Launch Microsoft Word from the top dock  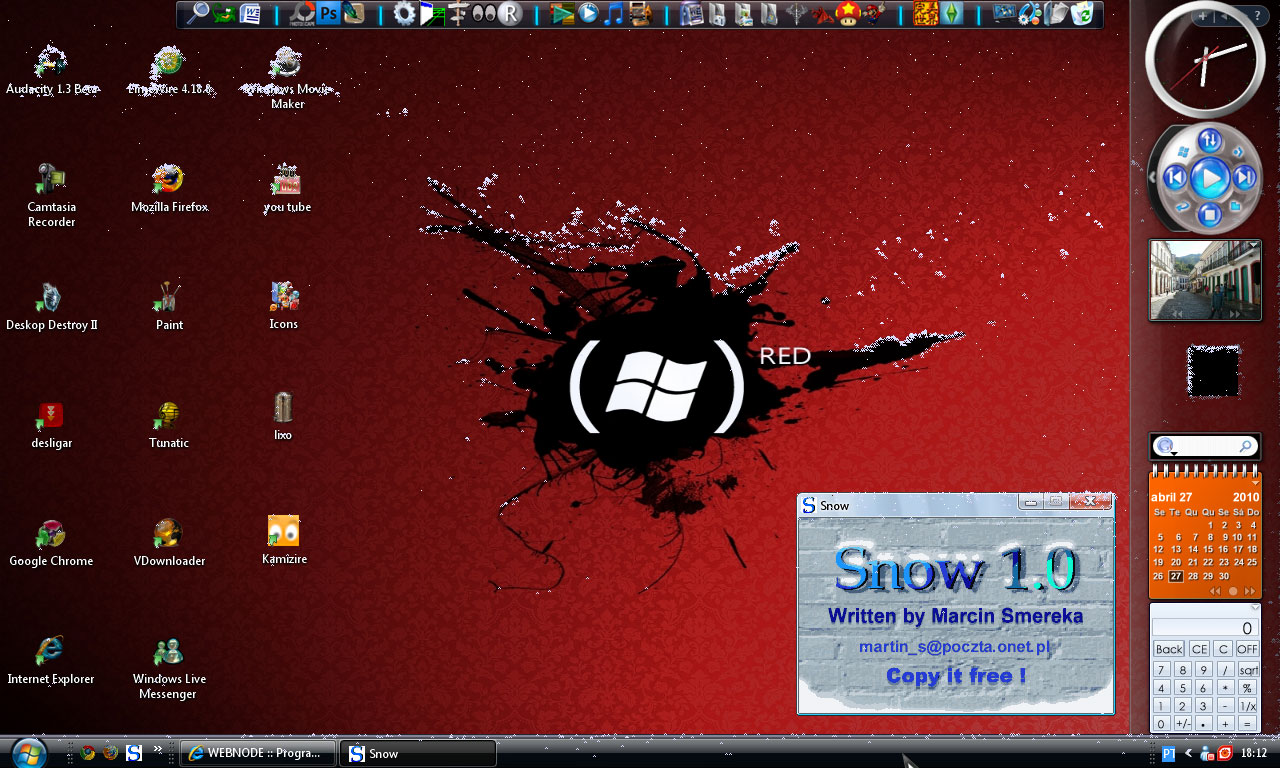[250, 13]
